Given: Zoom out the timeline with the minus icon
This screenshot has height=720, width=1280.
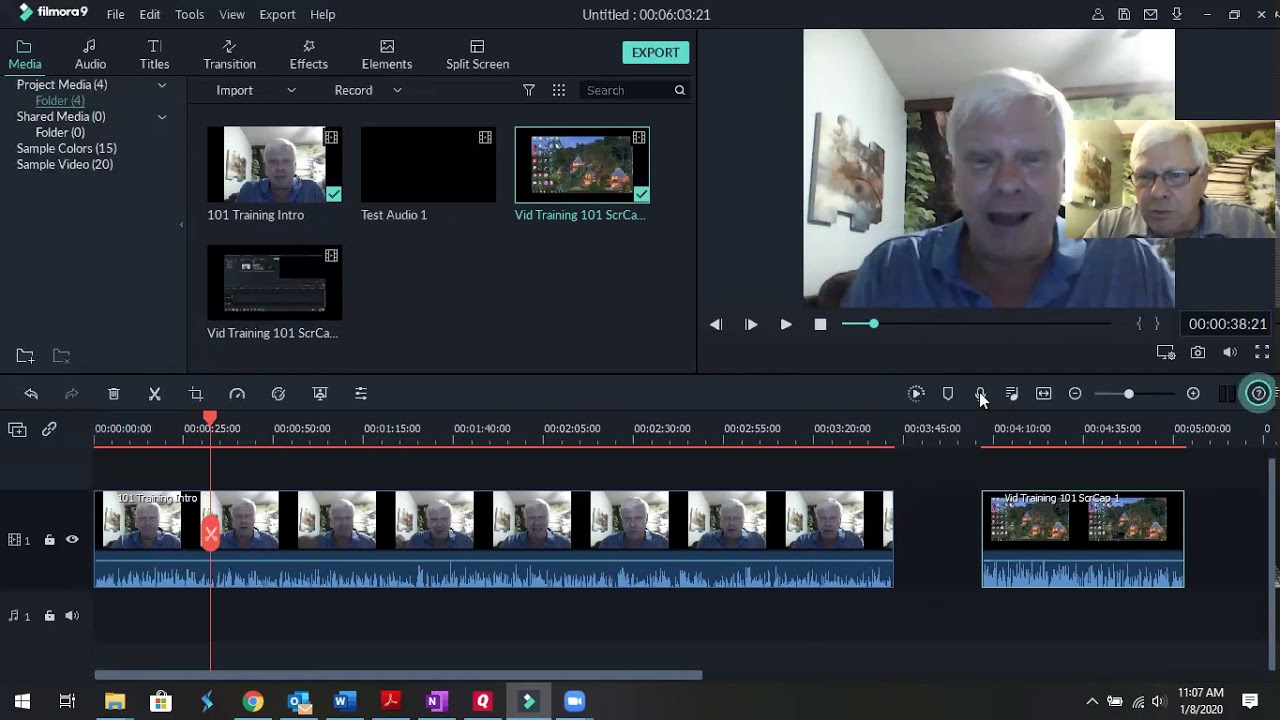Looking at the screenshot, I should tap(1075, 394).
